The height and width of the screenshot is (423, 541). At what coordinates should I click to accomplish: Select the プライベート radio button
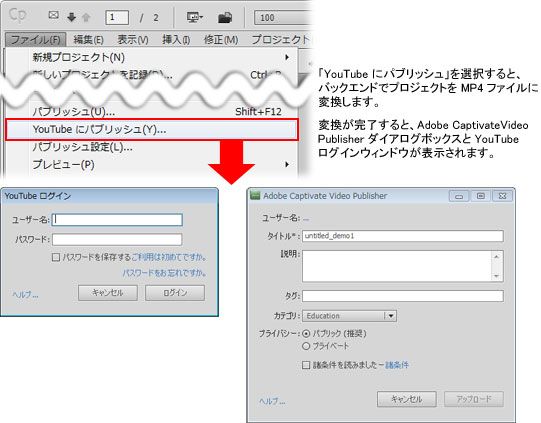306,346
